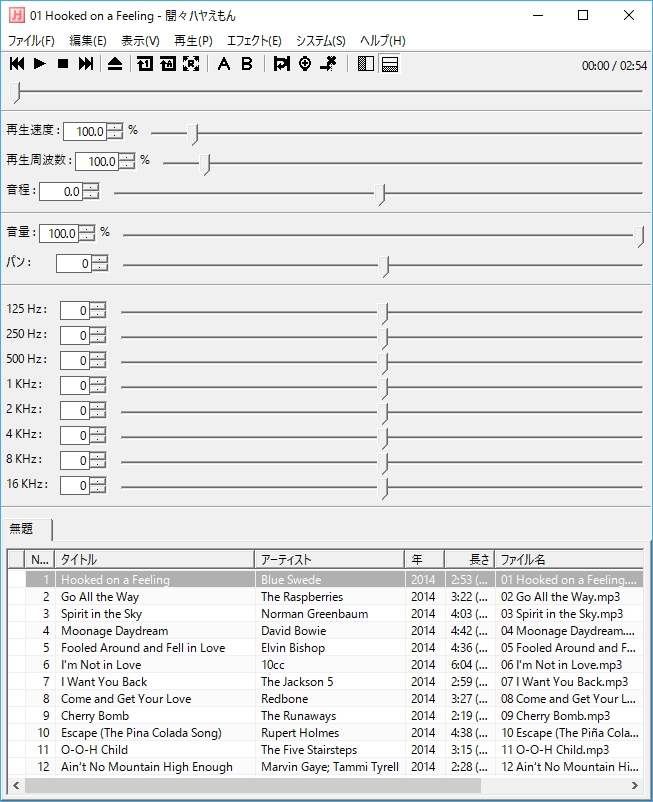Click the 音量 spinner arrows

click(x=87, y=234)
